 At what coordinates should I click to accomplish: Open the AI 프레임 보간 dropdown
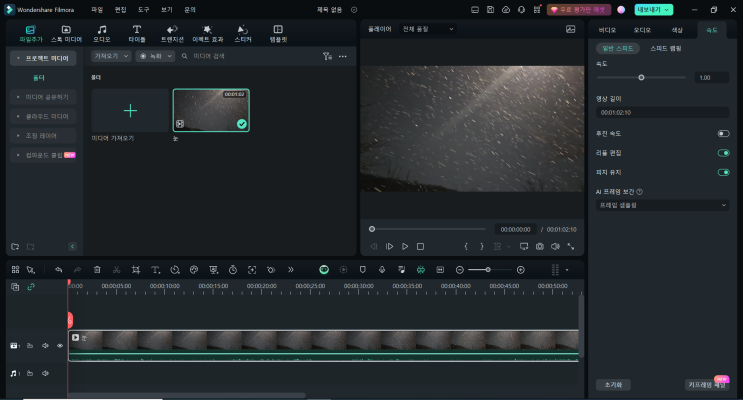662,205
